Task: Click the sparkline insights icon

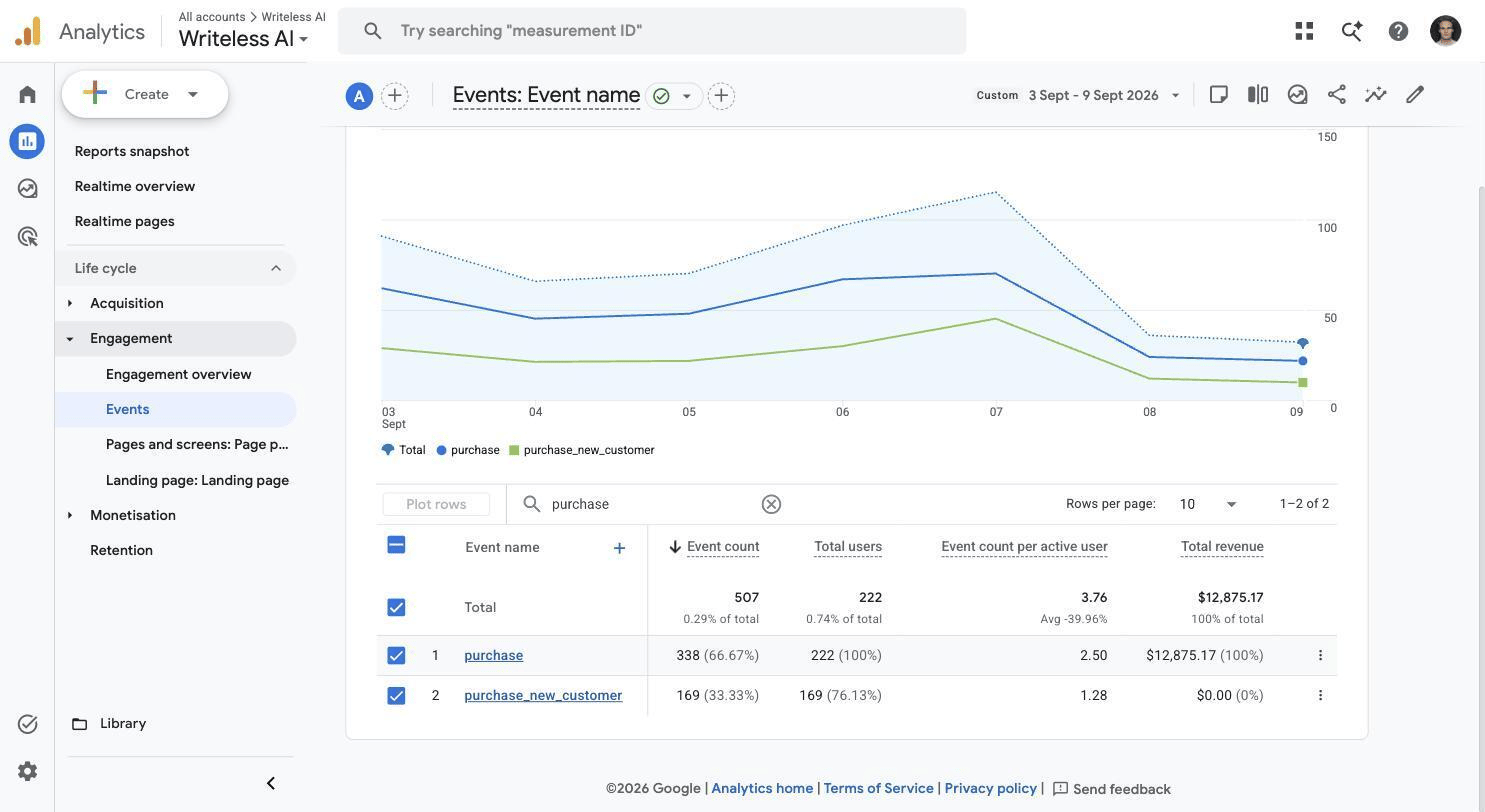Action: (x=1376, y=94)
